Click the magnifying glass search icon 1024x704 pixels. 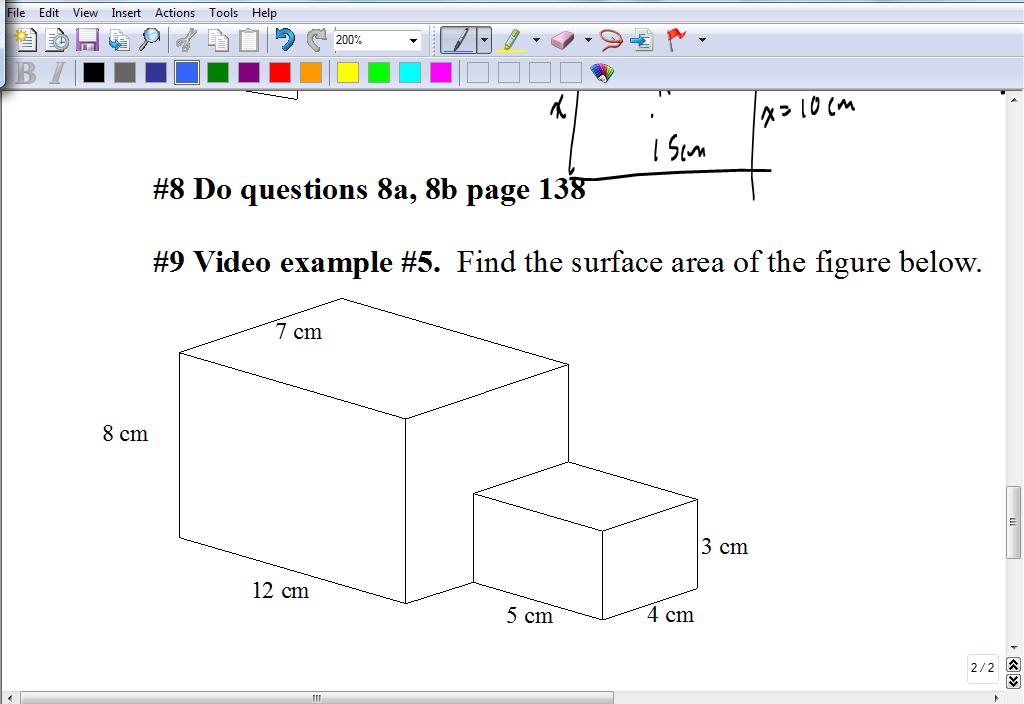pos(149,40)
